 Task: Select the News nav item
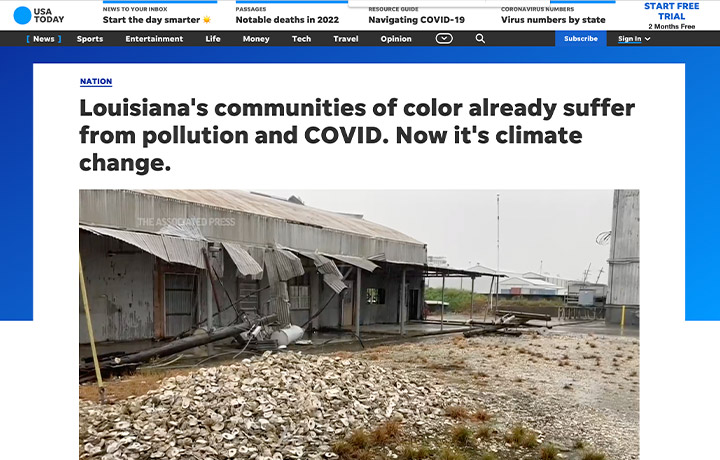coord(44,39)
